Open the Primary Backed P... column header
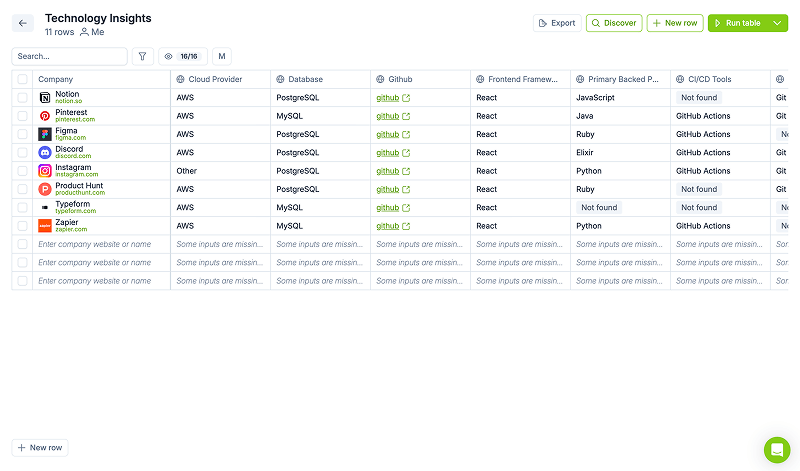 coord(620,79)
